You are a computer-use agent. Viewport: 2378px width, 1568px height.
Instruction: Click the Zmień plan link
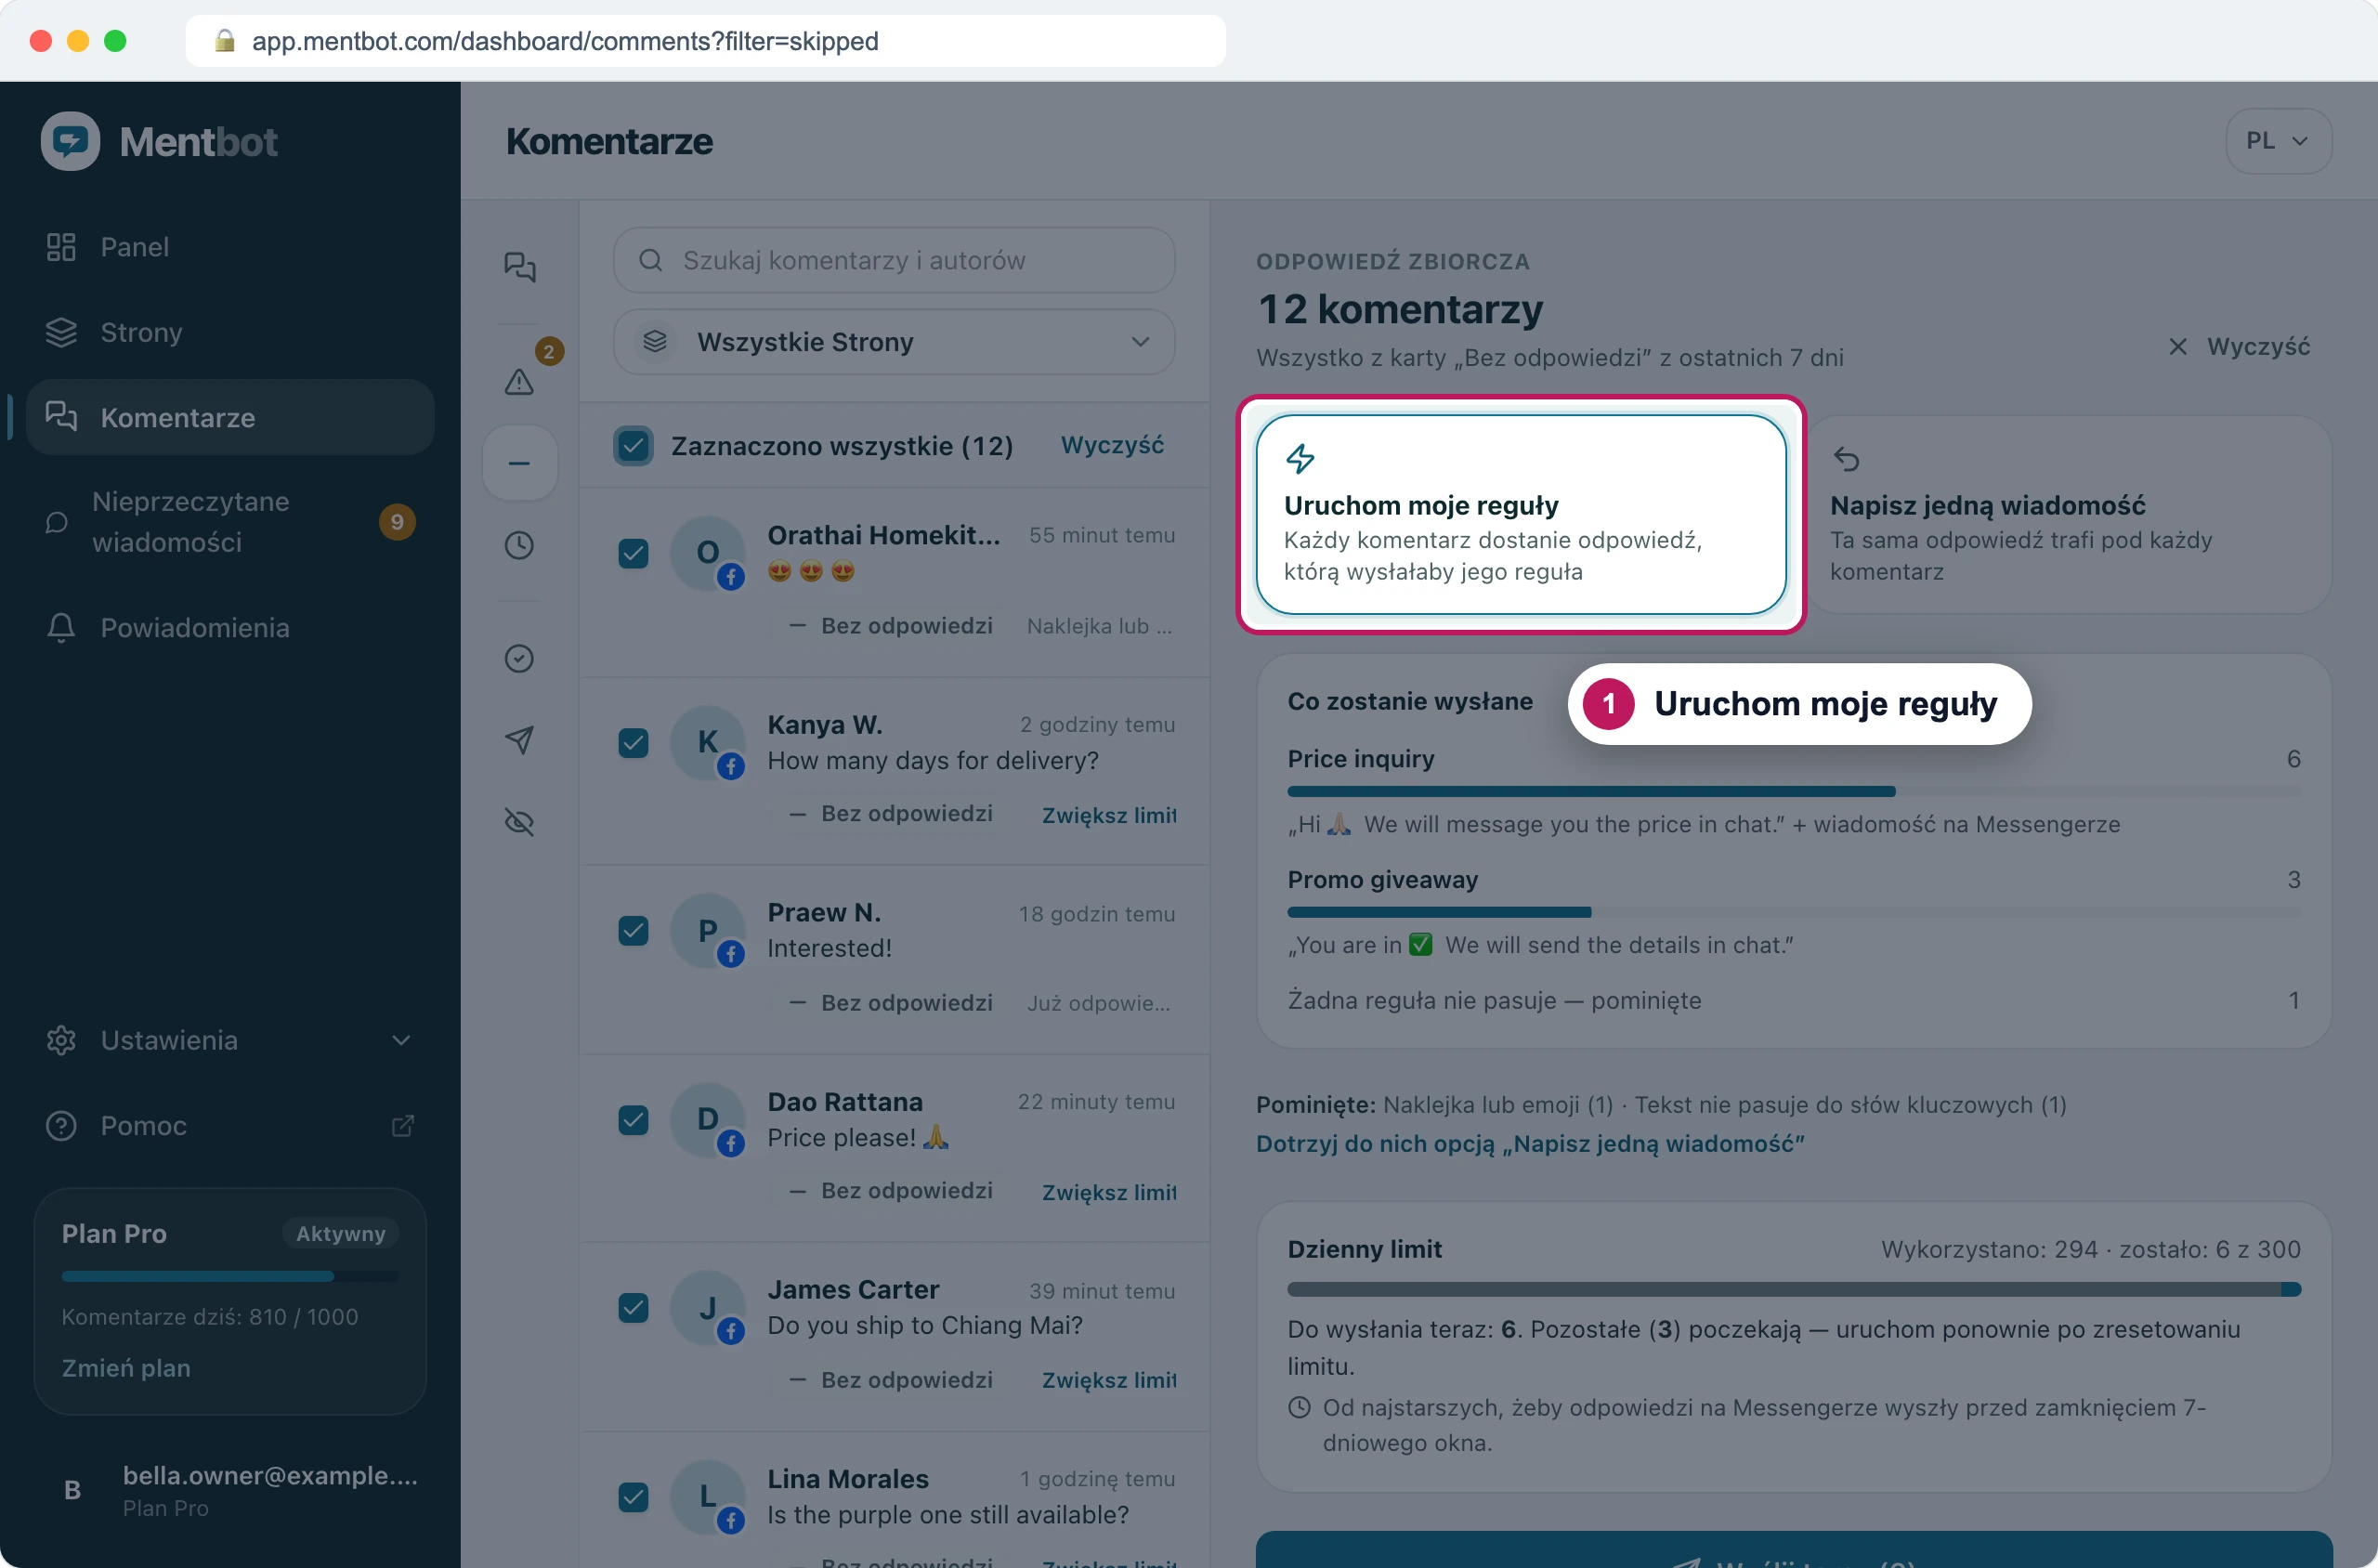point(126,1368)
